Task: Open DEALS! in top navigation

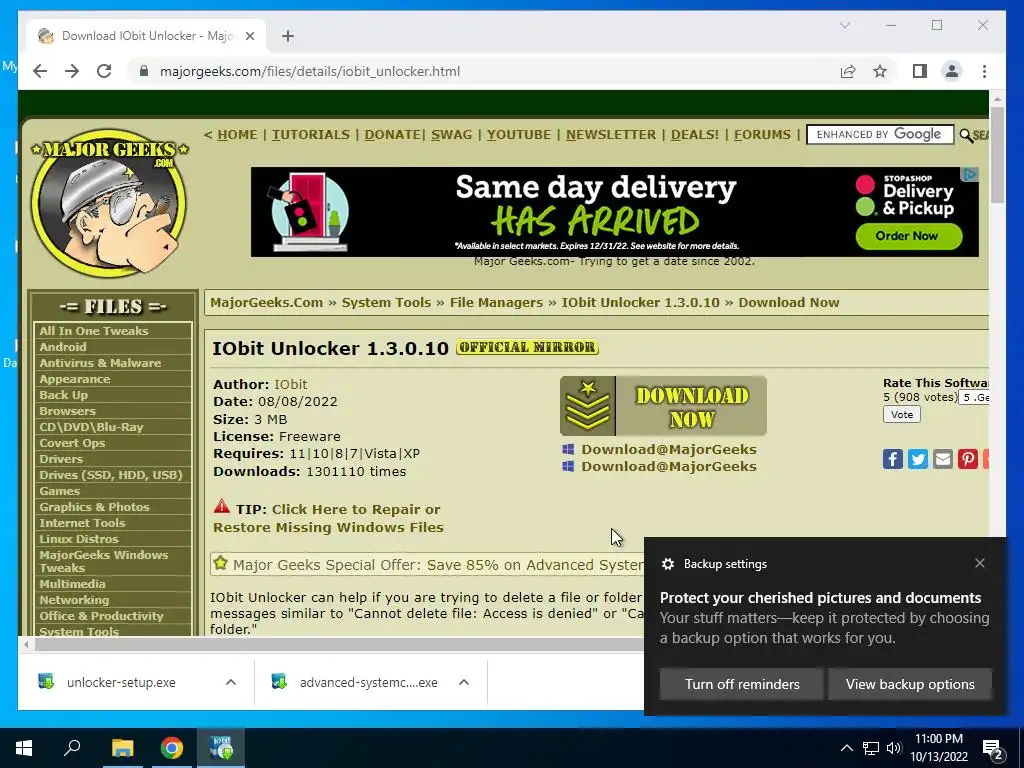Action: point(695,135)
